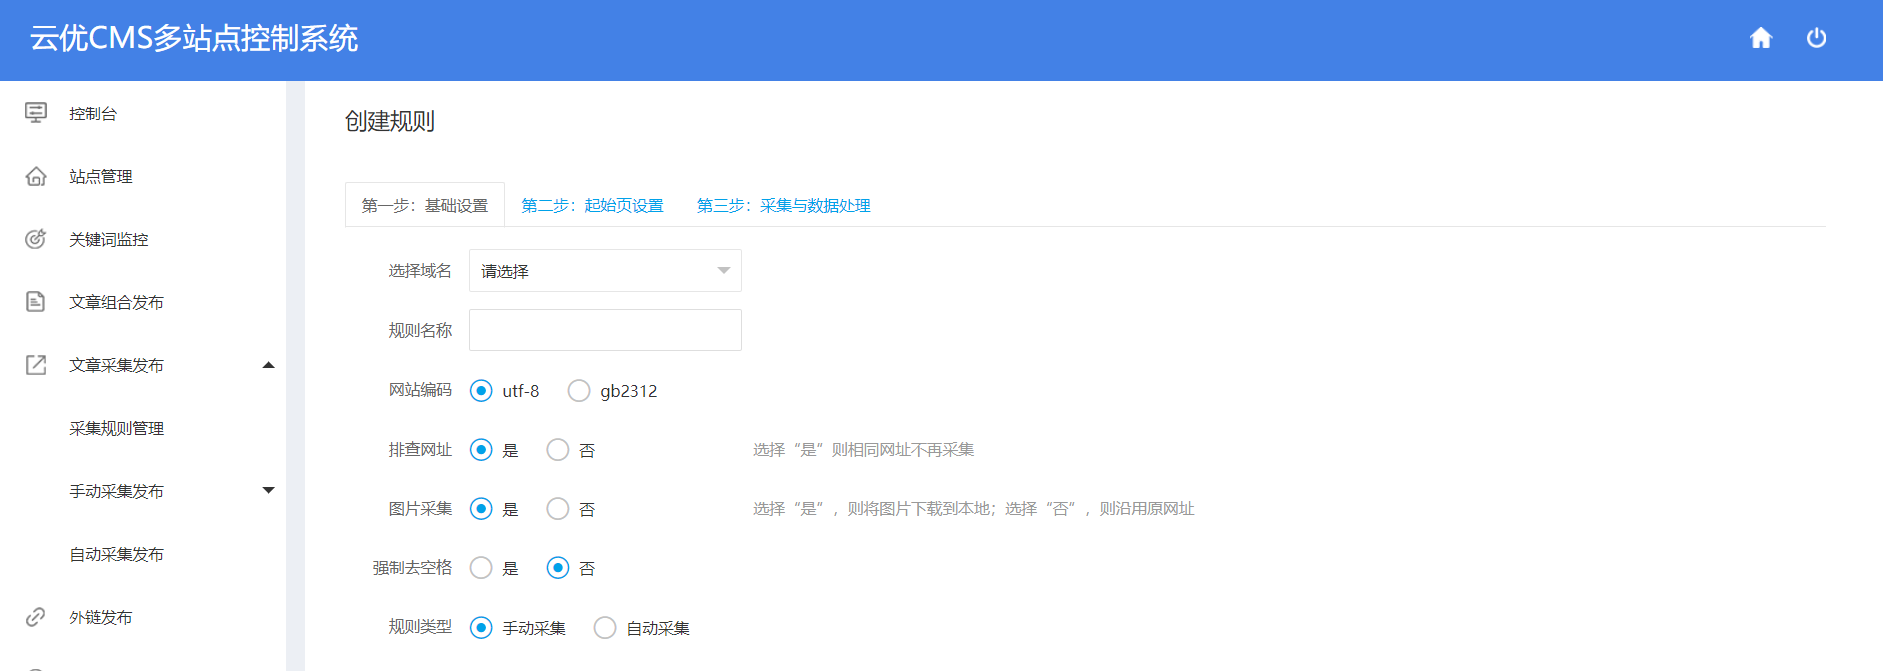Viewport: 1883px width, 671px height.
Task: Set 排查网址 to 否
Action: (x=558, y=450)
